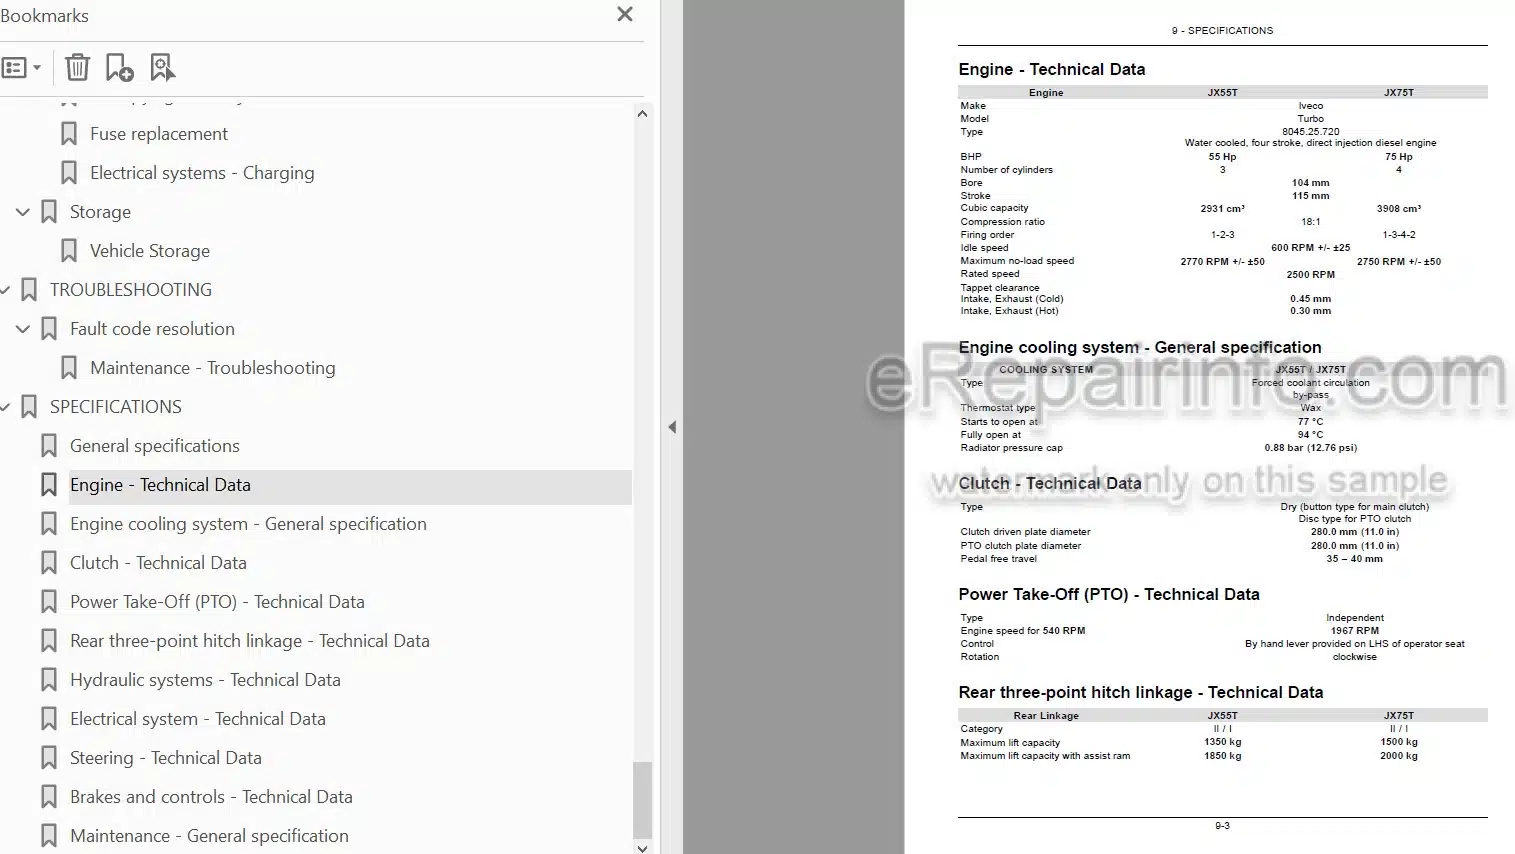Click bookmark icon beside Electrical system - Technical Data

pyautogui.click(x=49, y=719)
